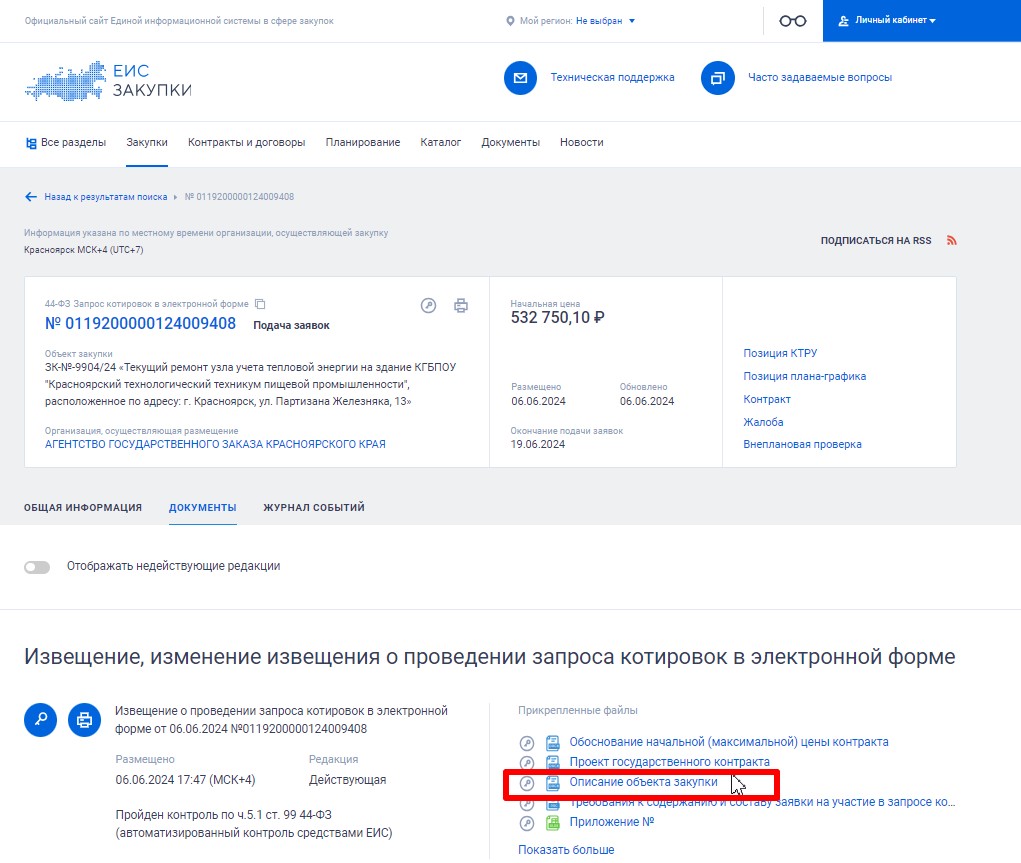Click the blue round signature view button
The height and width of the screenshot is (863, 1021).
pyautogui.click(x=40, y=720)
